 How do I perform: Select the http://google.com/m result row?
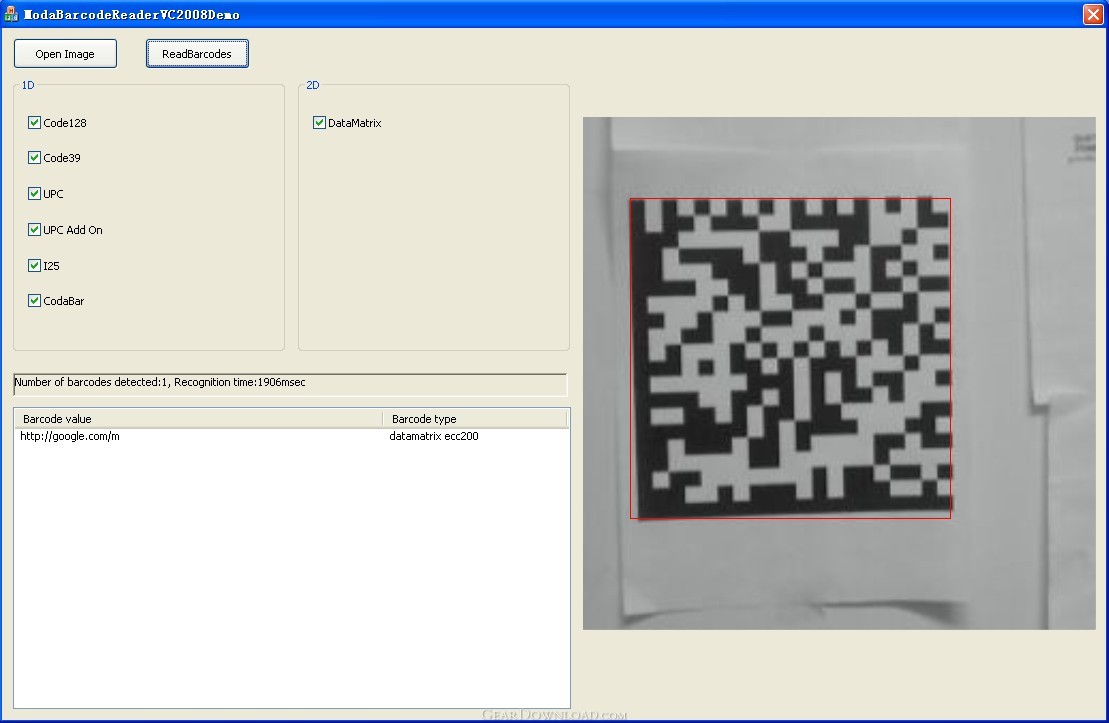coord(291,436)
